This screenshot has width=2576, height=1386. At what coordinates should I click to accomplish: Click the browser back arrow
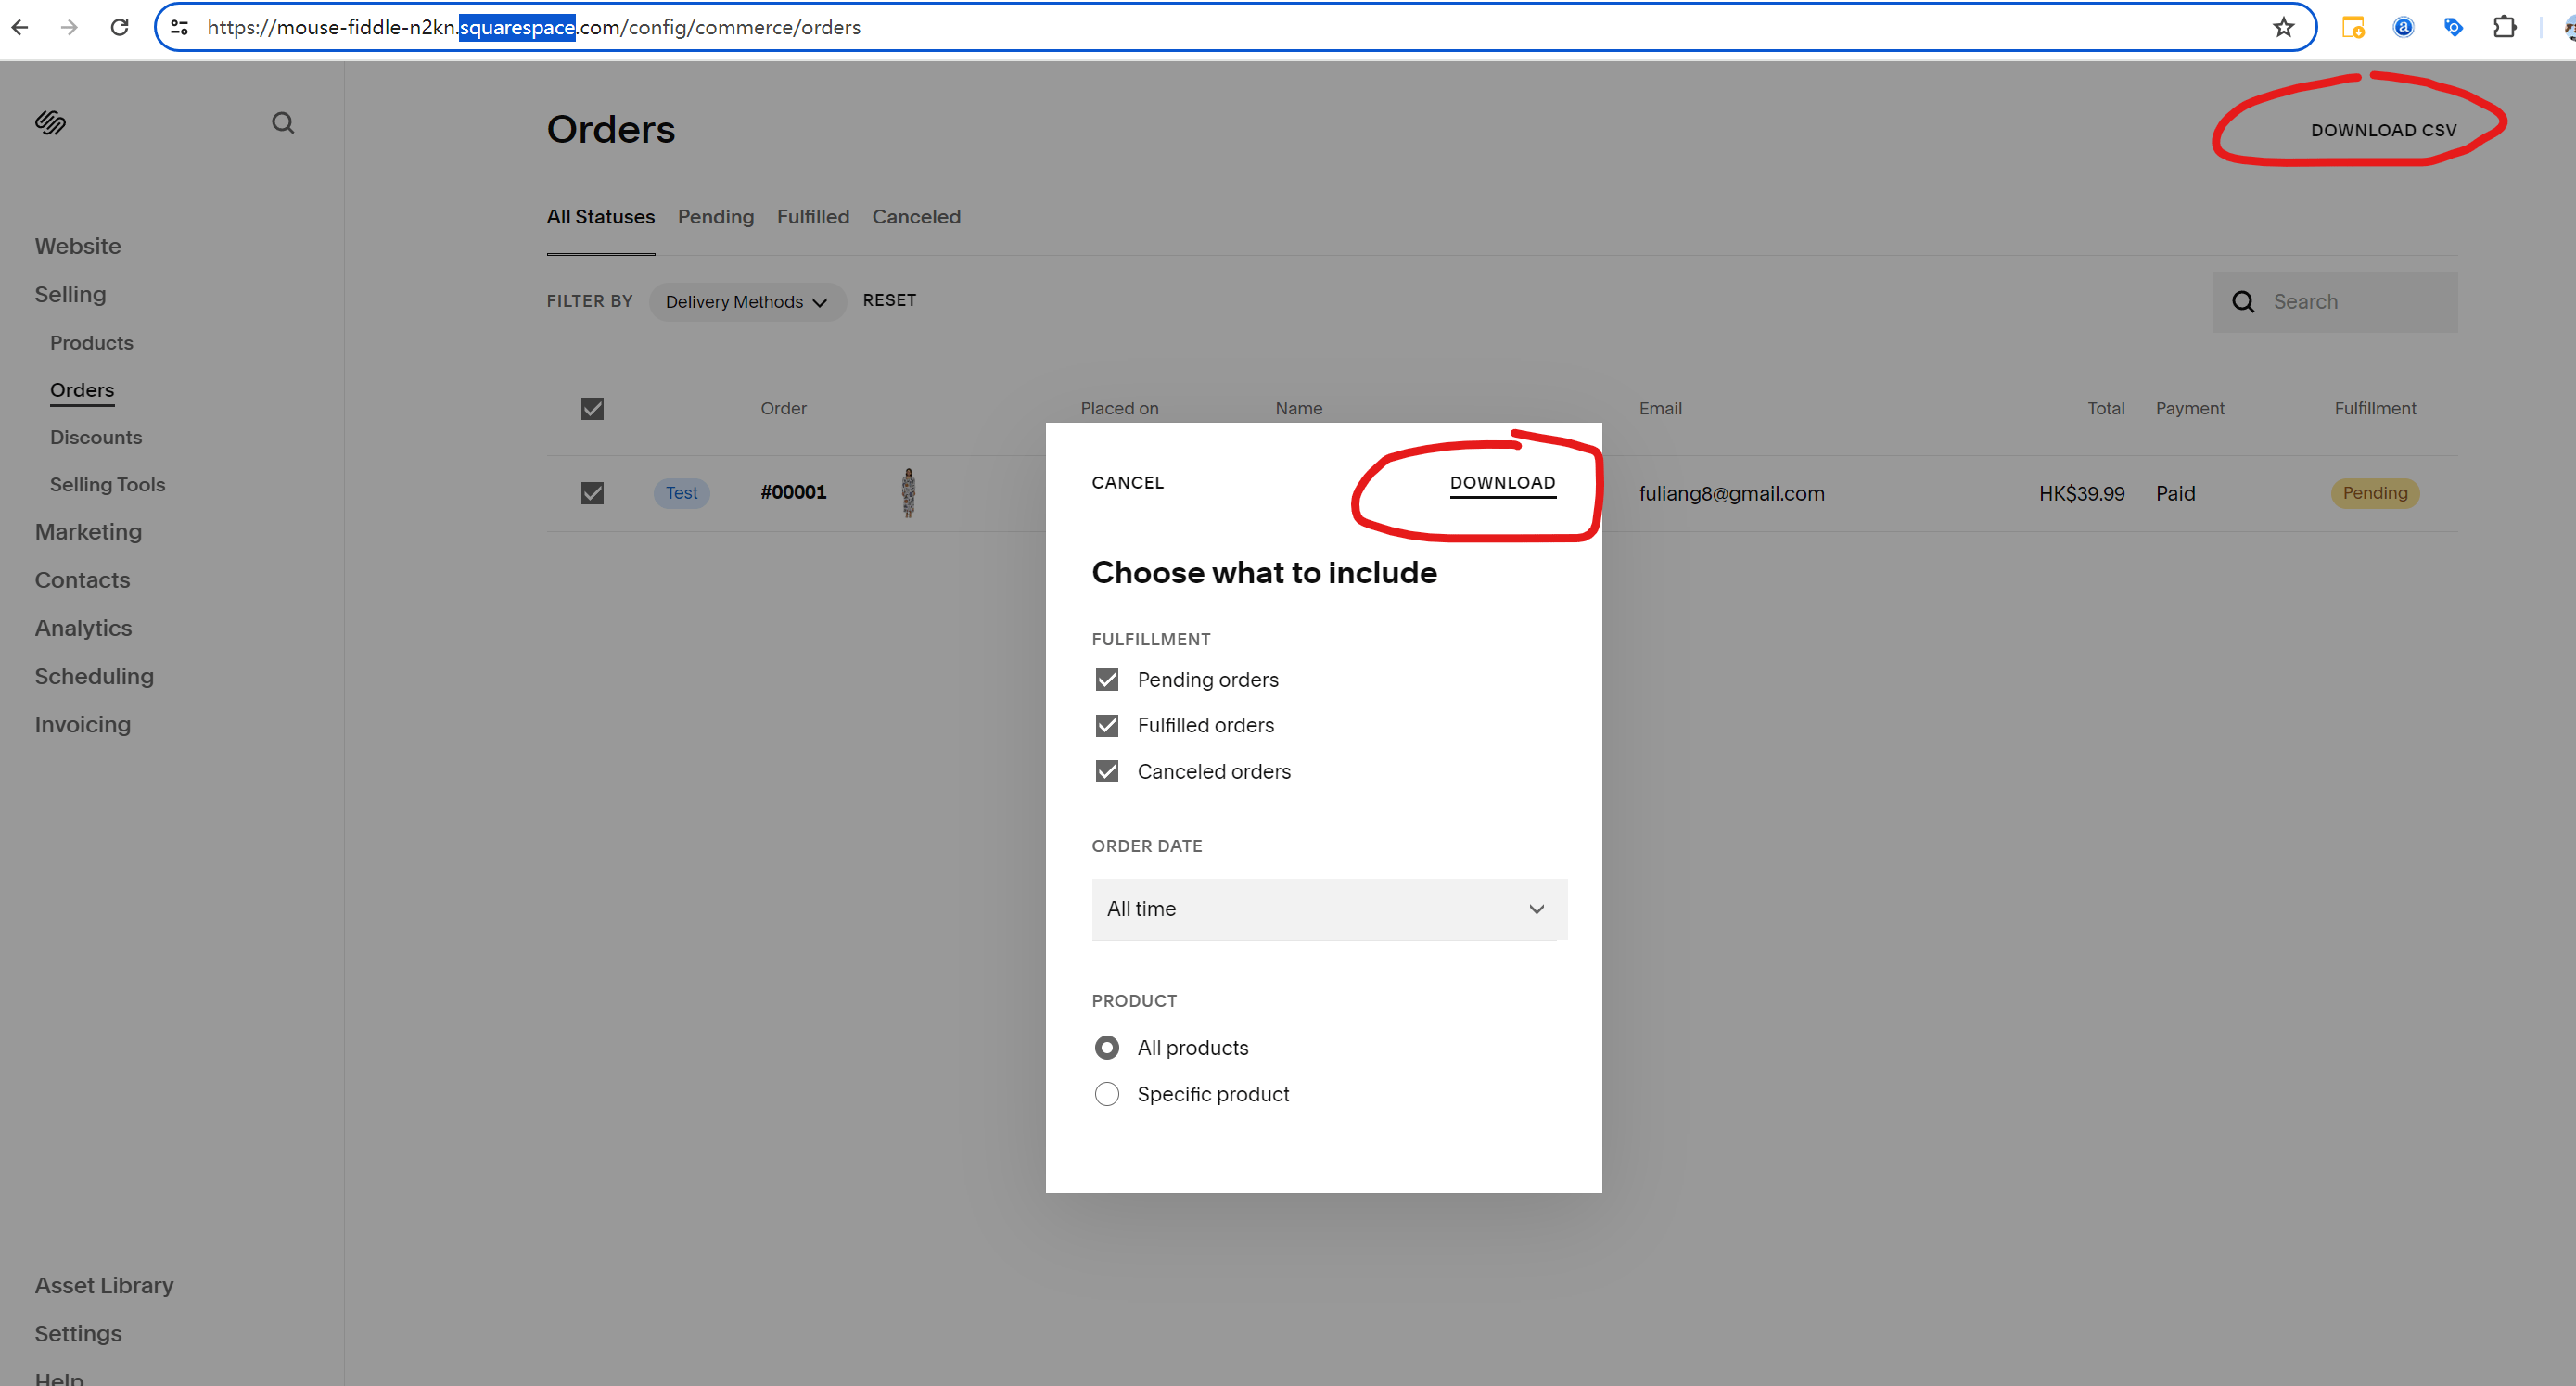click(x=20, y=27)
